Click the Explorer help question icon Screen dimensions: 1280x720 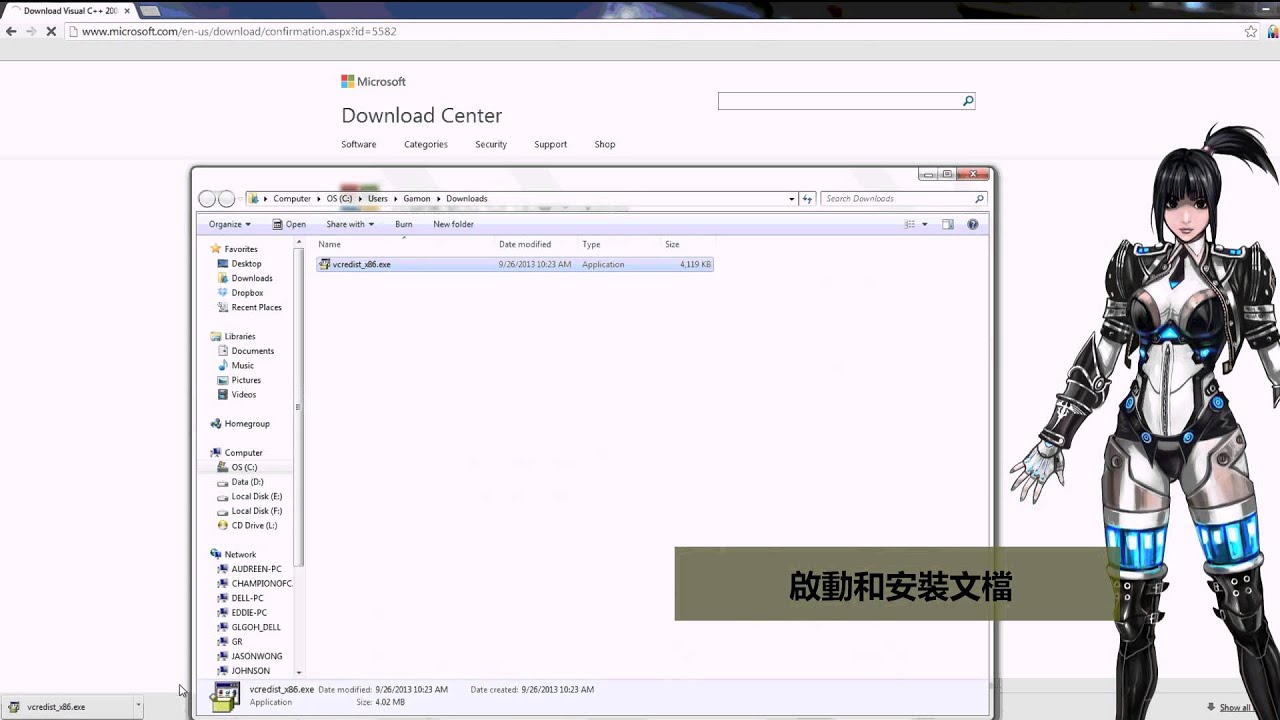[x=972, y=224]
